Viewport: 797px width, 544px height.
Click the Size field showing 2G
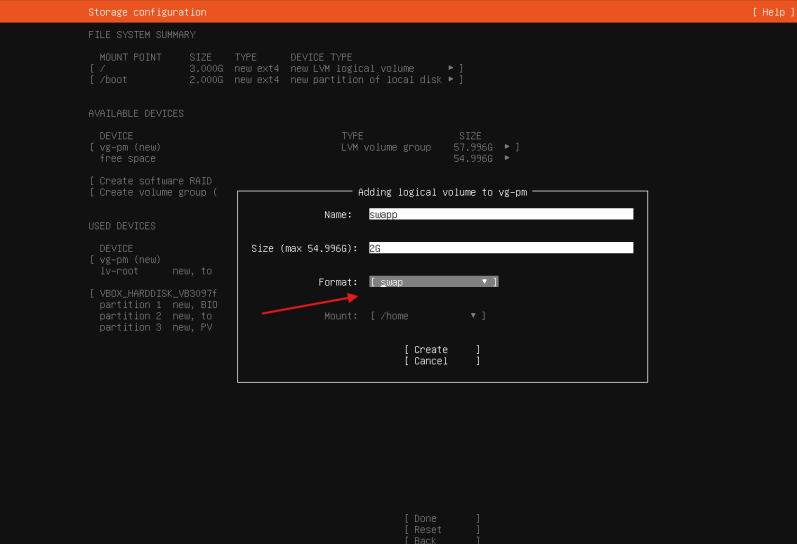500,248
